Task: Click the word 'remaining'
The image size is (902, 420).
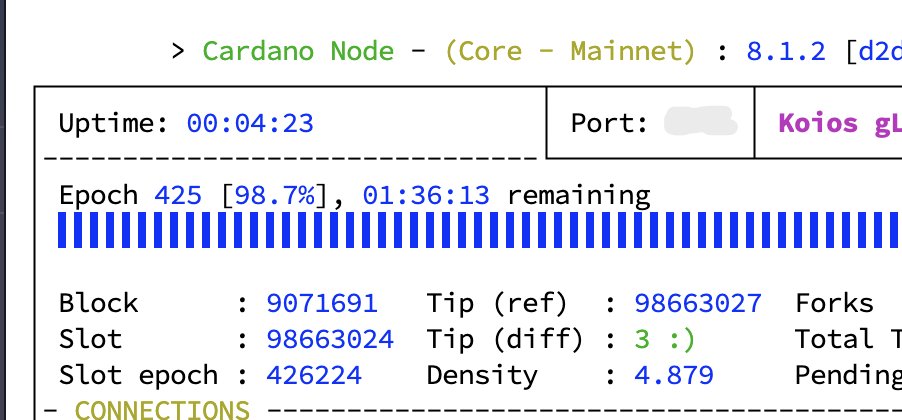Action: (579, 197)
